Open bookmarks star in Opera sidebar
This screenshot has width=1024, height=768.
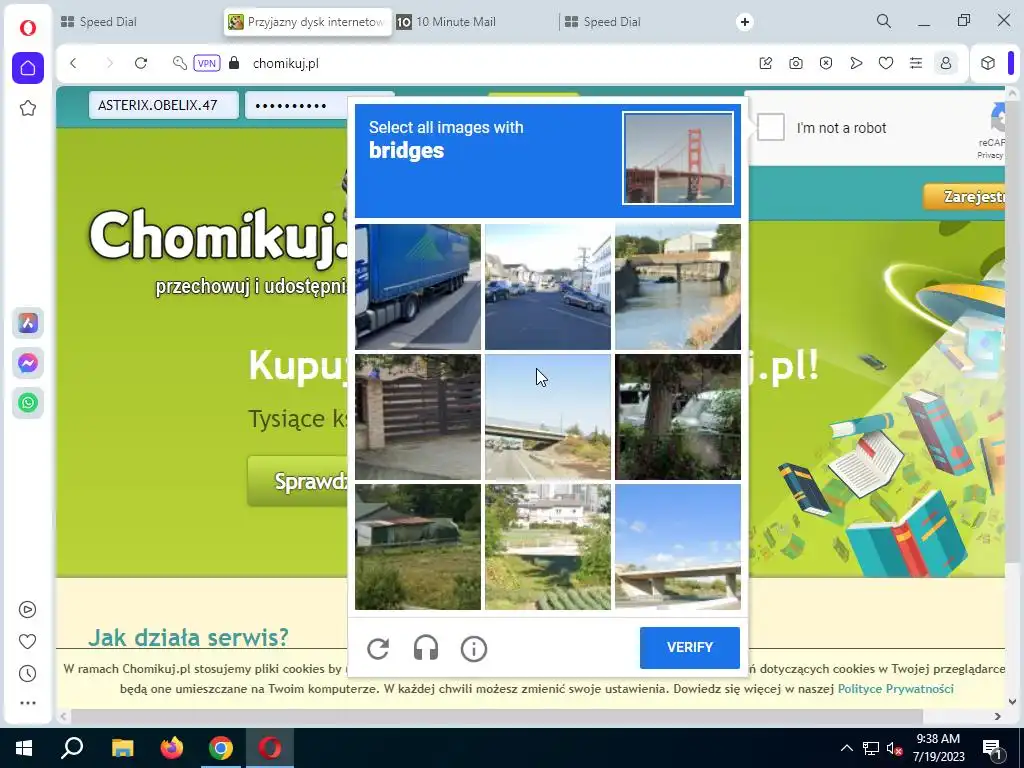[27, 108]
